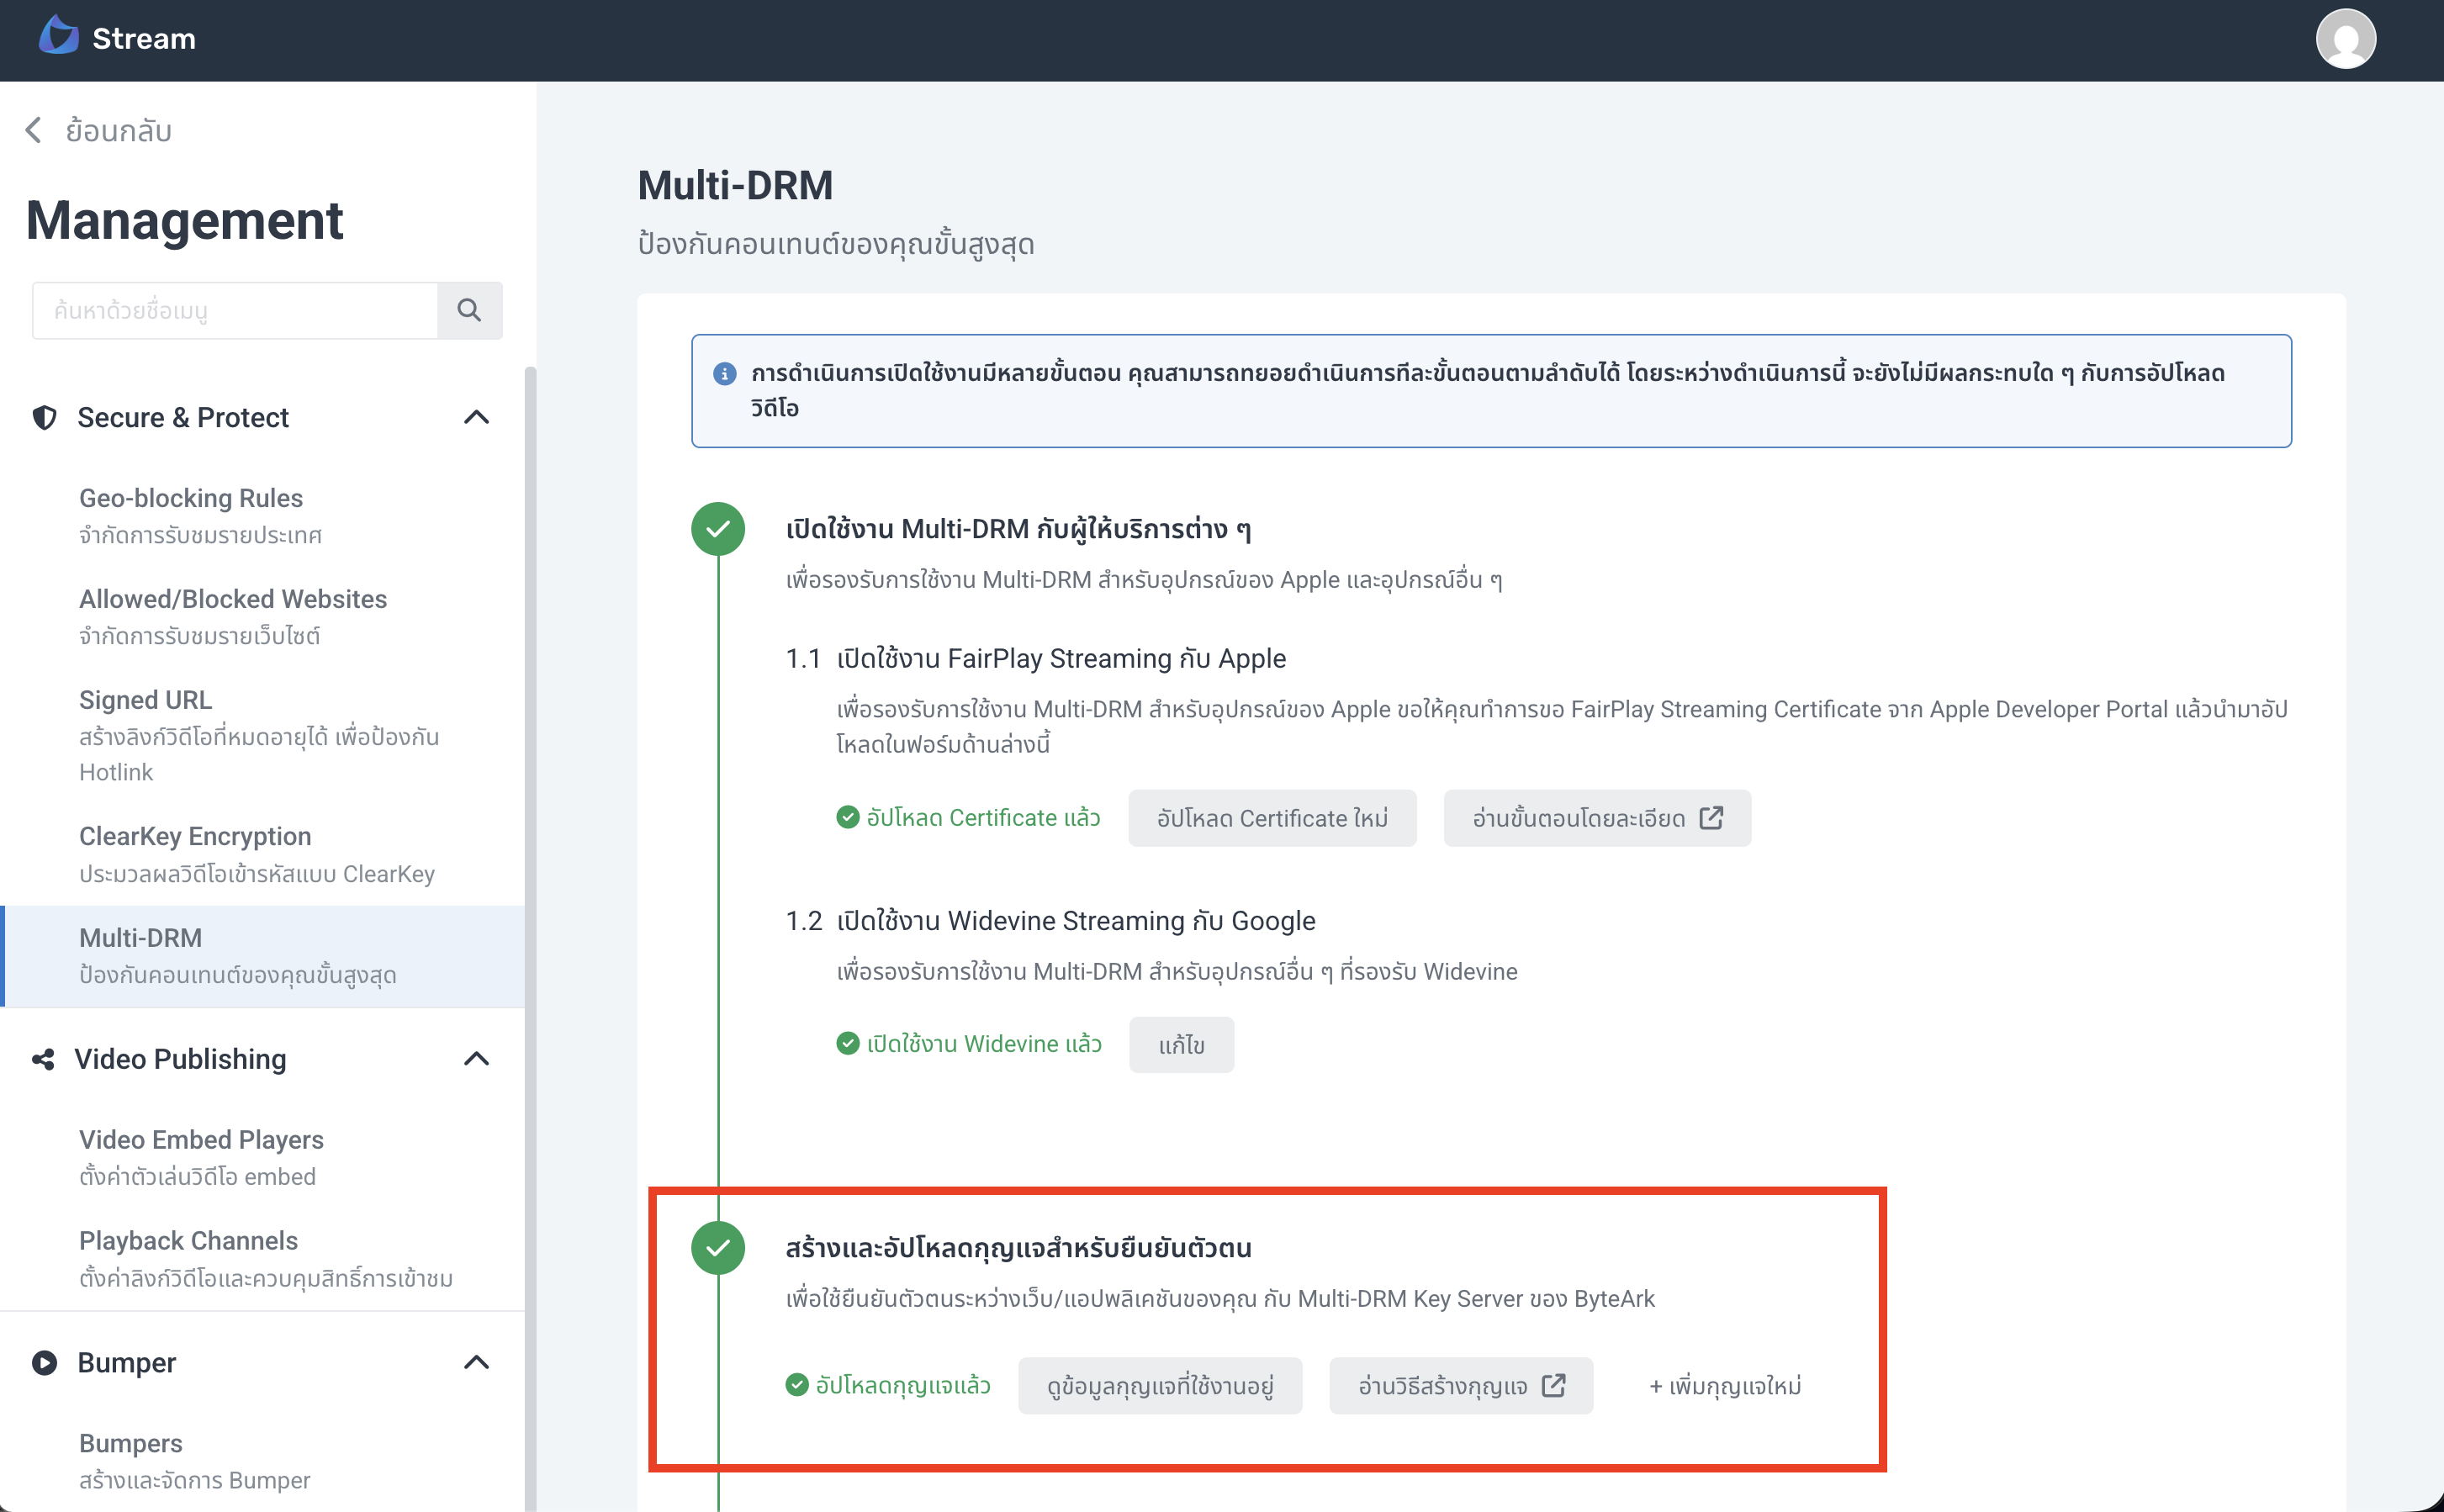Click the Stream logo icon
Image resolution: width=2444 pixels, height=1512 pixels.
58,37
